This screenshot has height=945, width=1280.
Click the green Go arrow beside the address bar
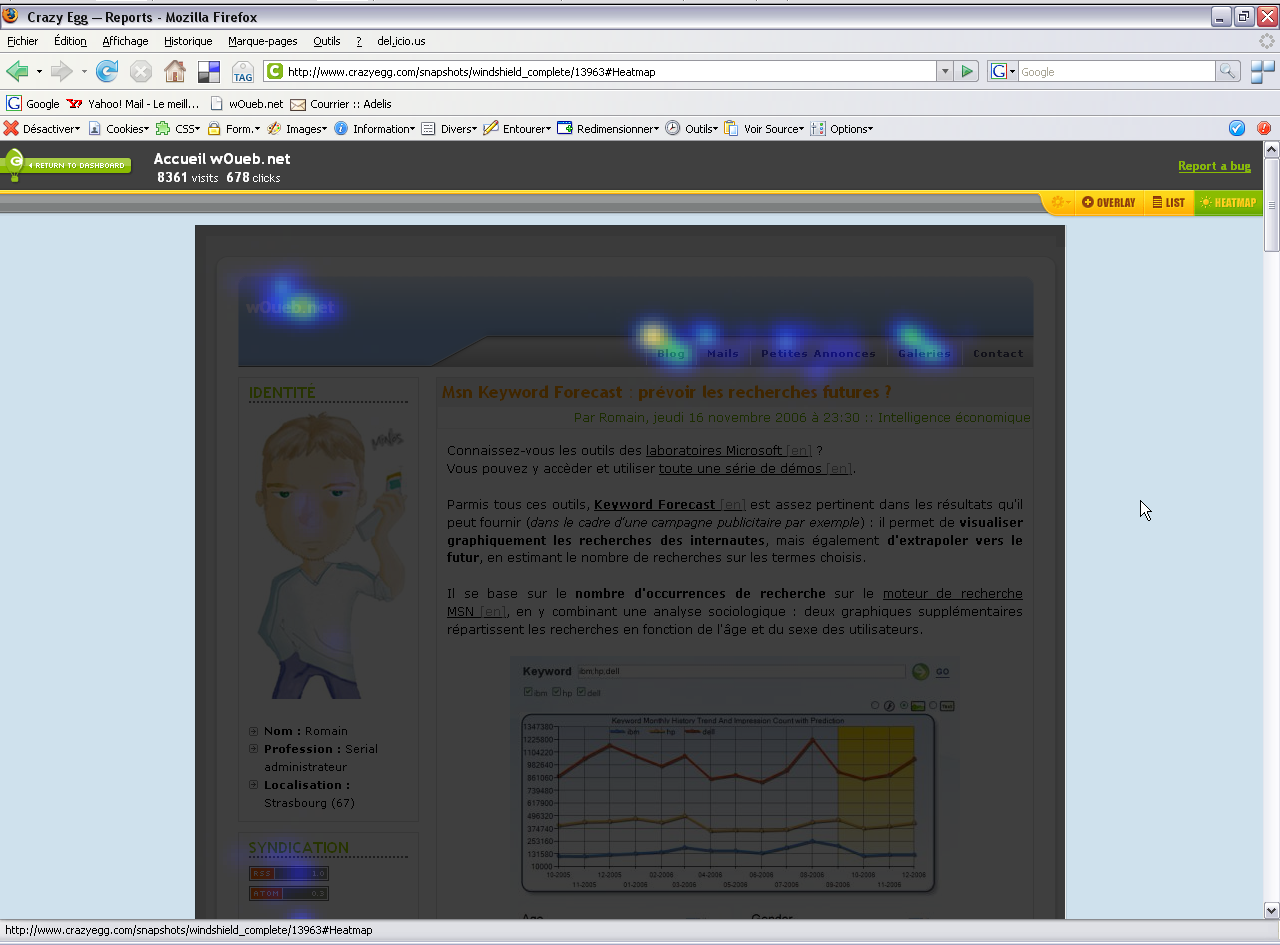pos(967,71)
